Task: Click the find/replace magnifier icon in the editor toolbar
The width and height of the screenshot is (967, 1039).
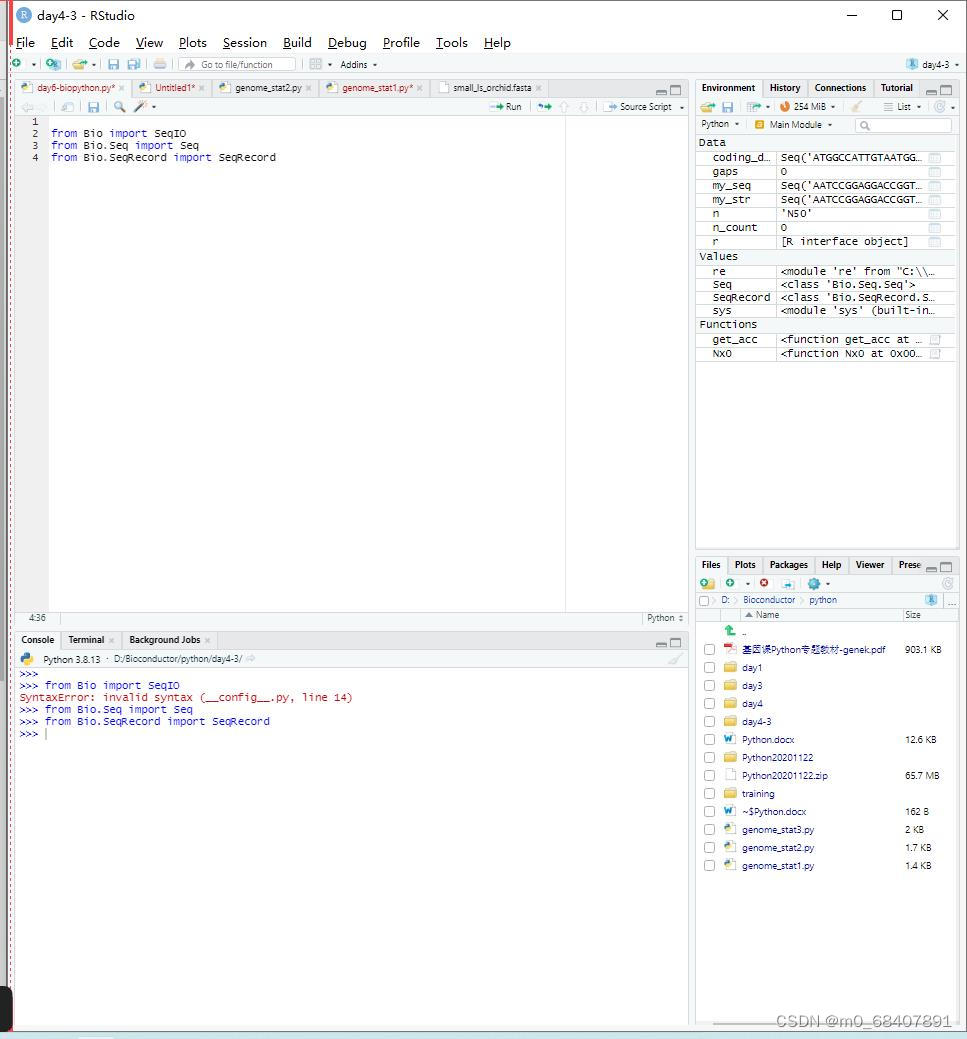Action: coord(119,107)
